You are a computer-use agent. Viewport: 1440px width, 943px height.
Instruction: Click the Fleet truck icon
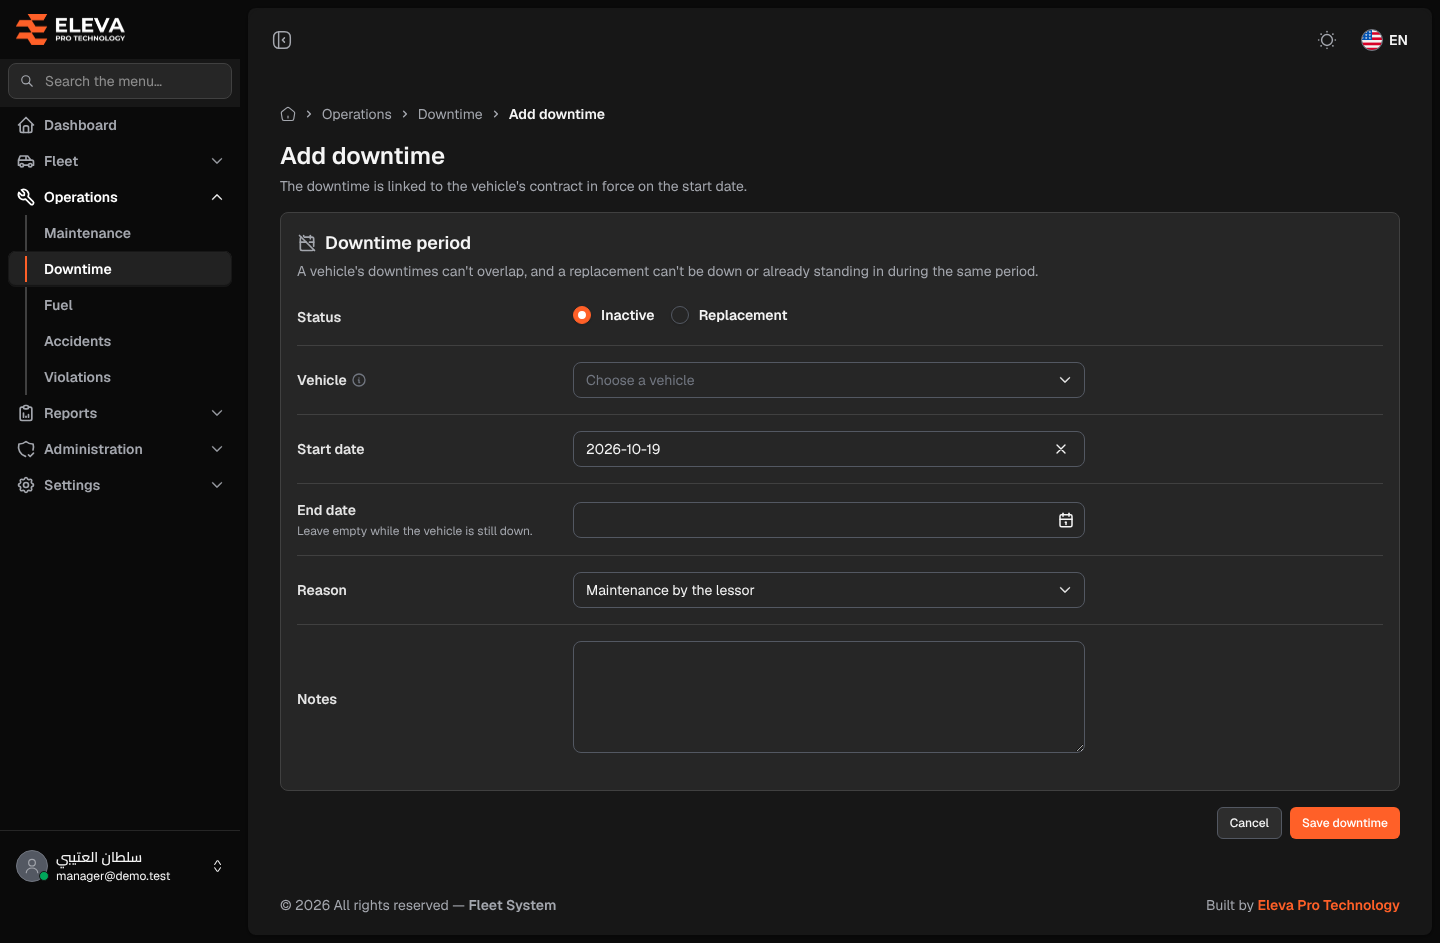(x=26, y=161)
